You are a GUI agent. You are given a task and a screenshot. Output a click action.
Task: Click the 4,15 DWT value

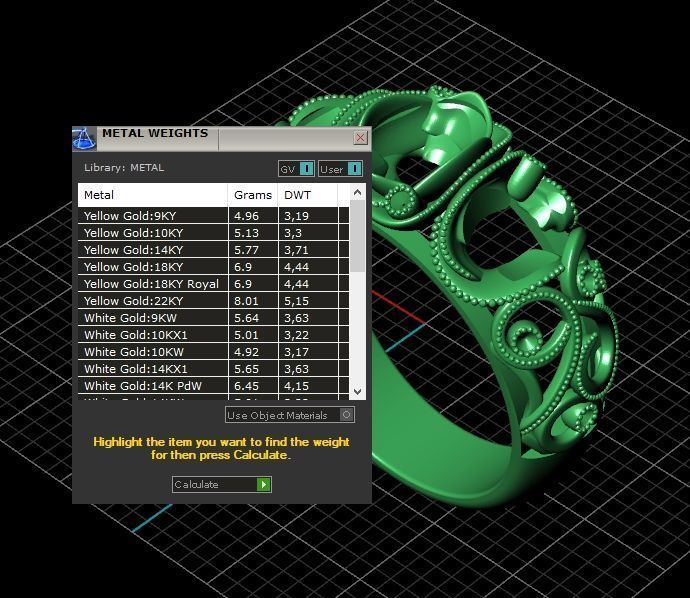point(296,386)
